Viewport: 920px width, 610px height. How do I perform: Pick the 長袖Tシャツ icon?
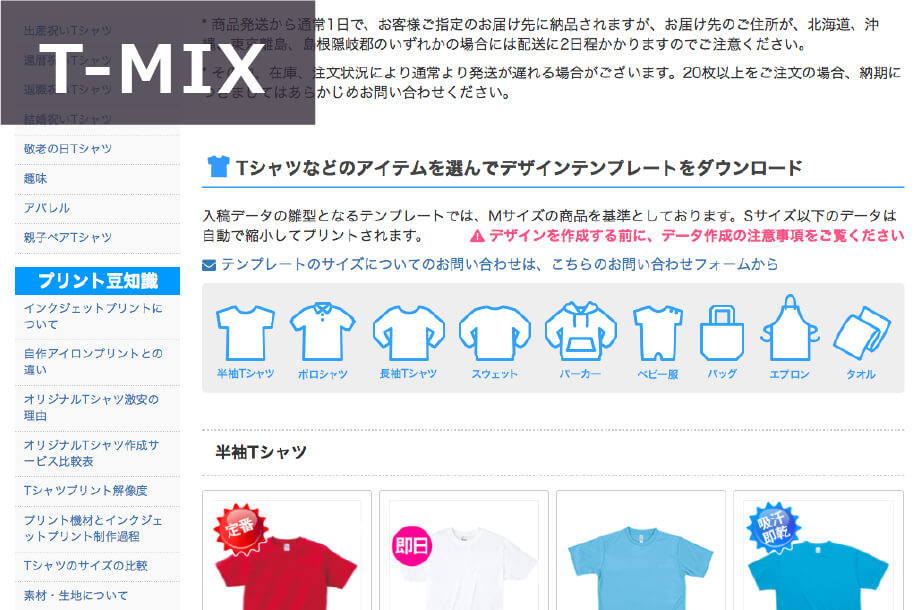[x=408, y=342]
